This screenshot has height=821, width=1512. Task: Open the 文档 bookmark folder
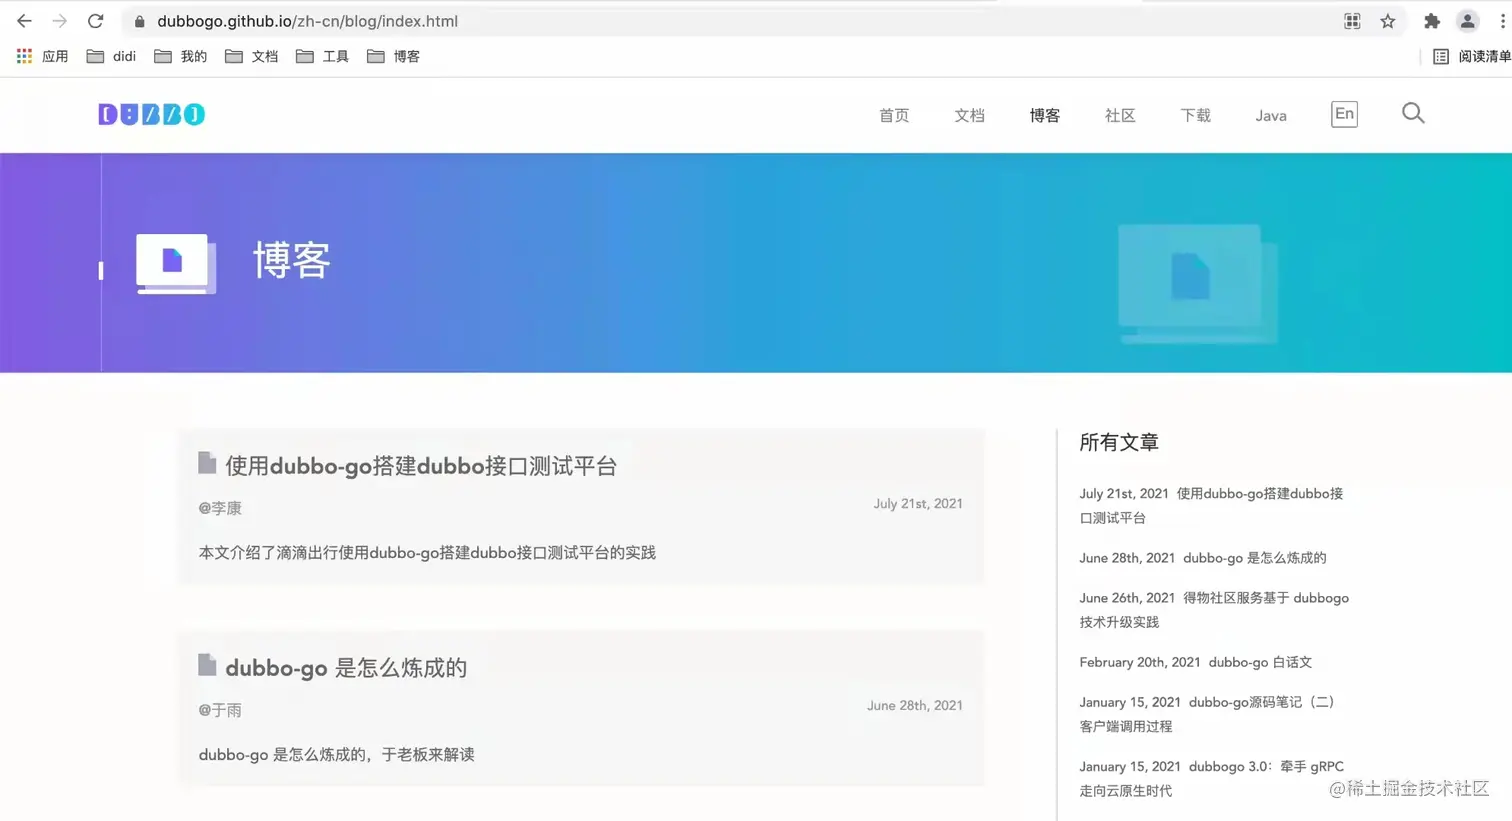[x=252, y=57]
